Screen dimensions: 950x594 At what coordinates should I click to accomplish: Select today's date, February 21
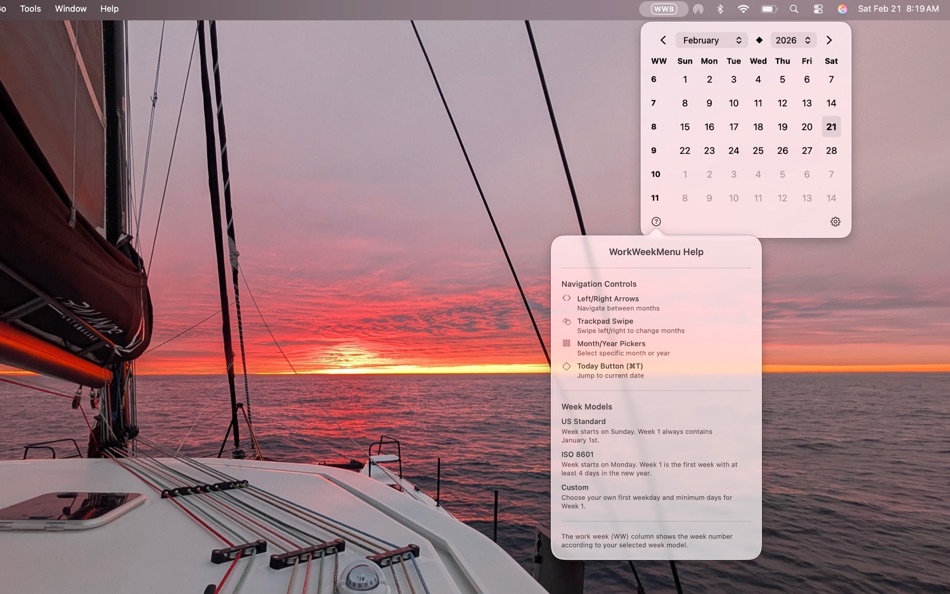tap(831, 126)
